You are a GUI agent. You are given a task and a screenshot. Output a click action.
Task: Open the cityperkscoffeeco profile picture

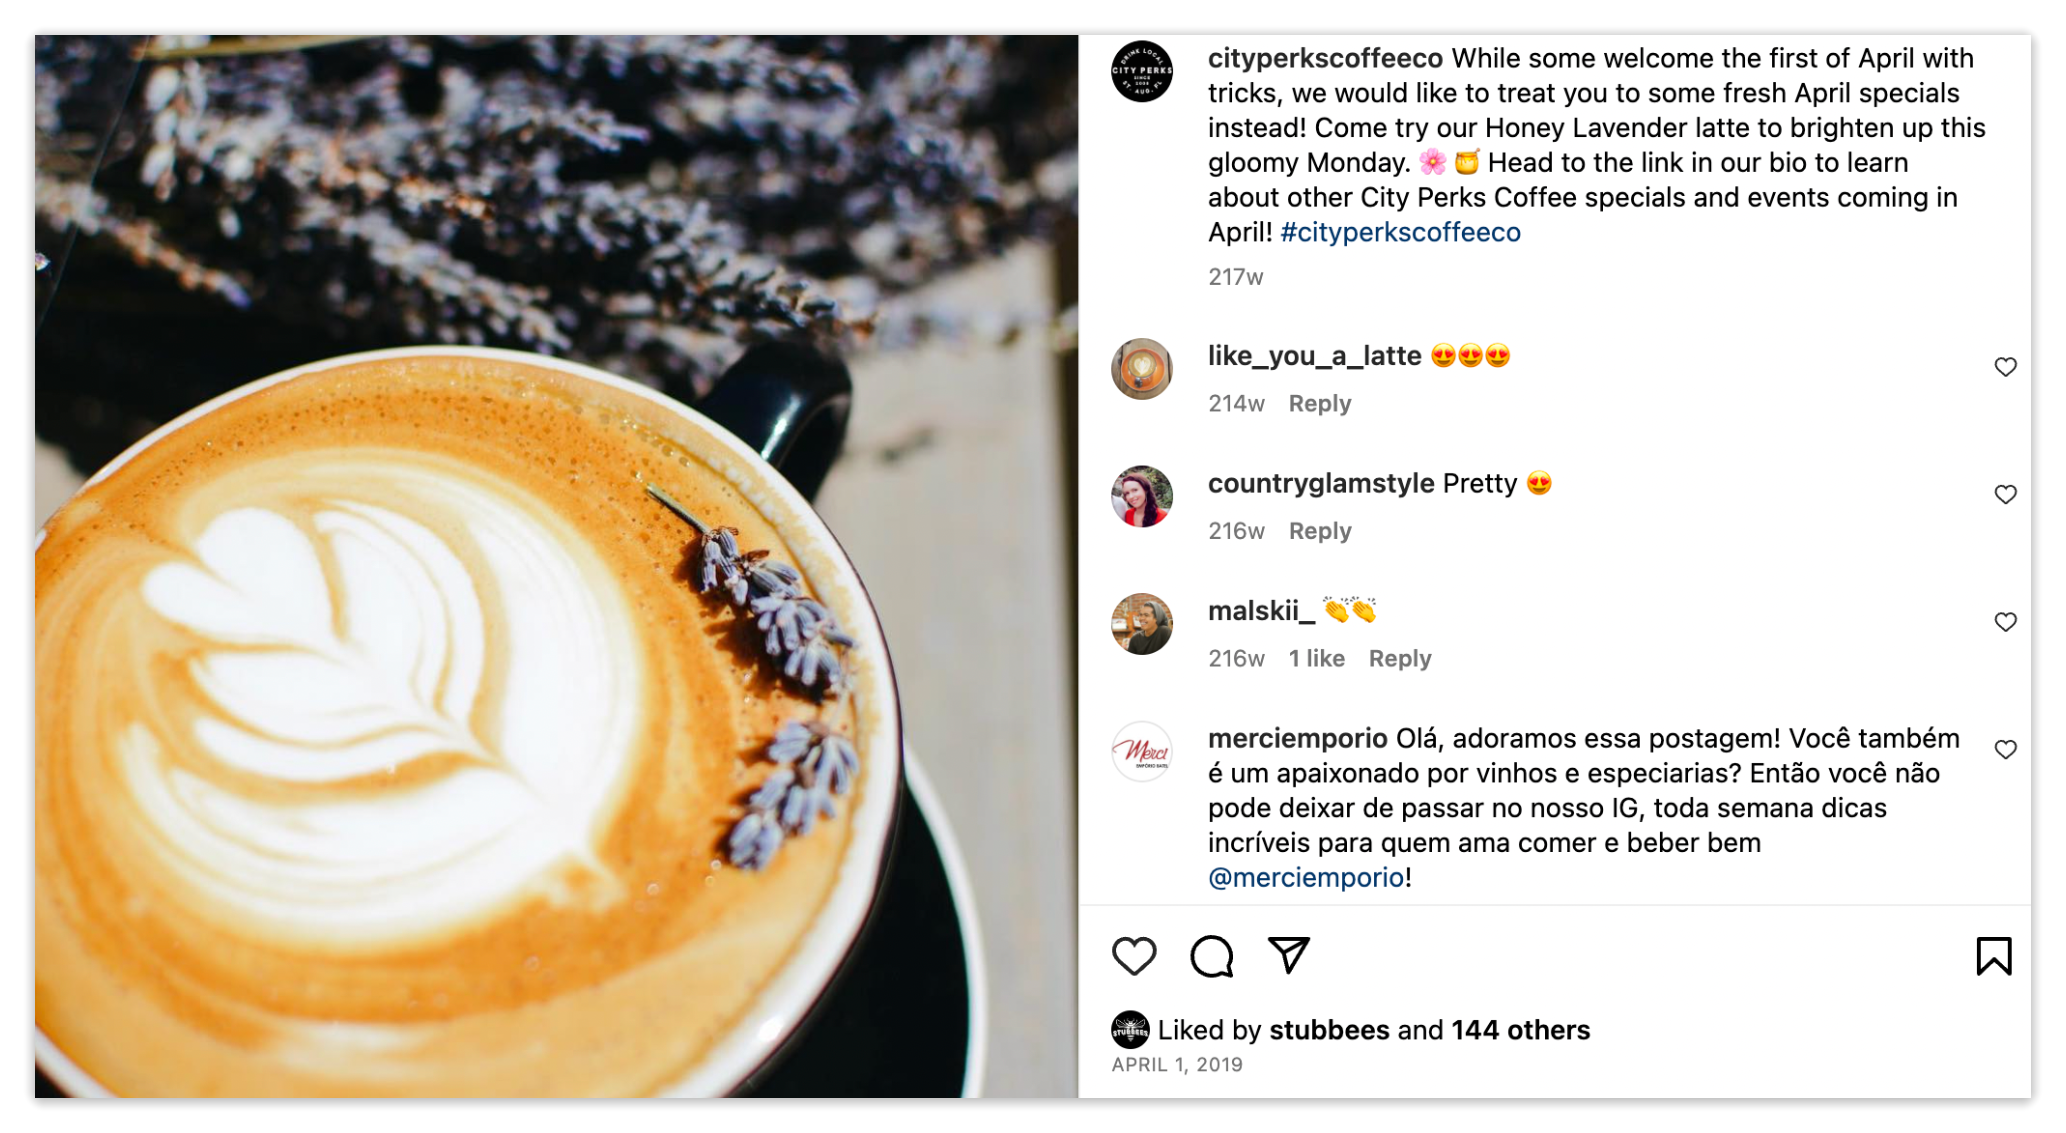point(1142,71)
